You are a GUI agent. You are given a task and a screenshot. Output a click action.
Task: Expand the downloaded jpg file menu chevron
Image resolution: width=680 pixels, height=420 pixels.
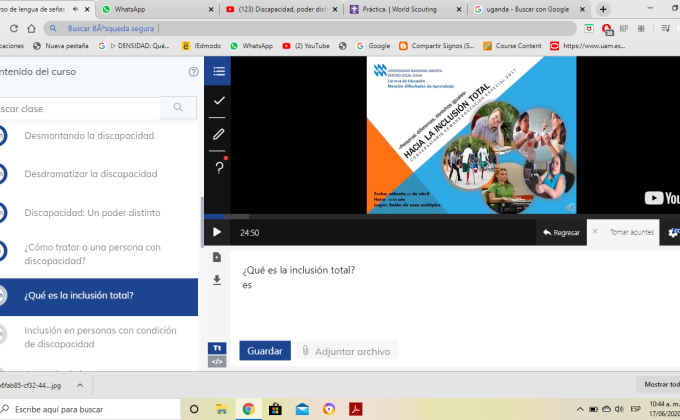80,385
